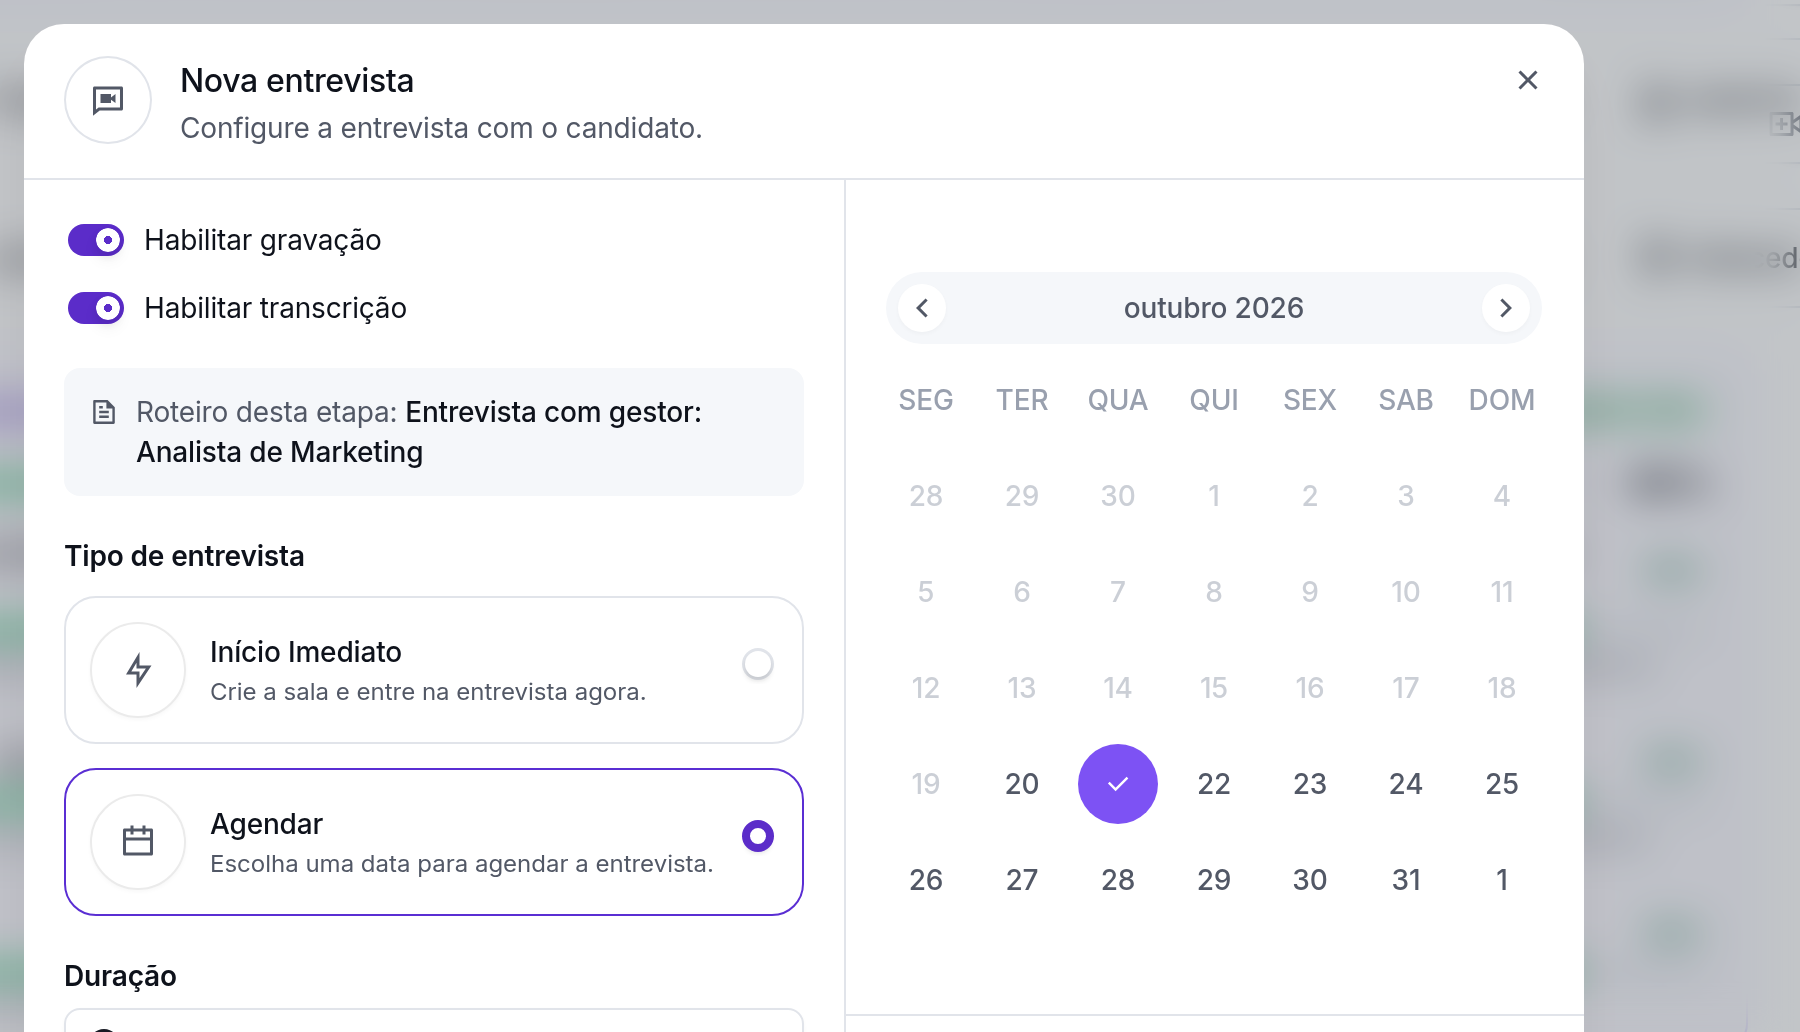
Task: Click the Agendar option title
Action: click(x=267, y=824)
